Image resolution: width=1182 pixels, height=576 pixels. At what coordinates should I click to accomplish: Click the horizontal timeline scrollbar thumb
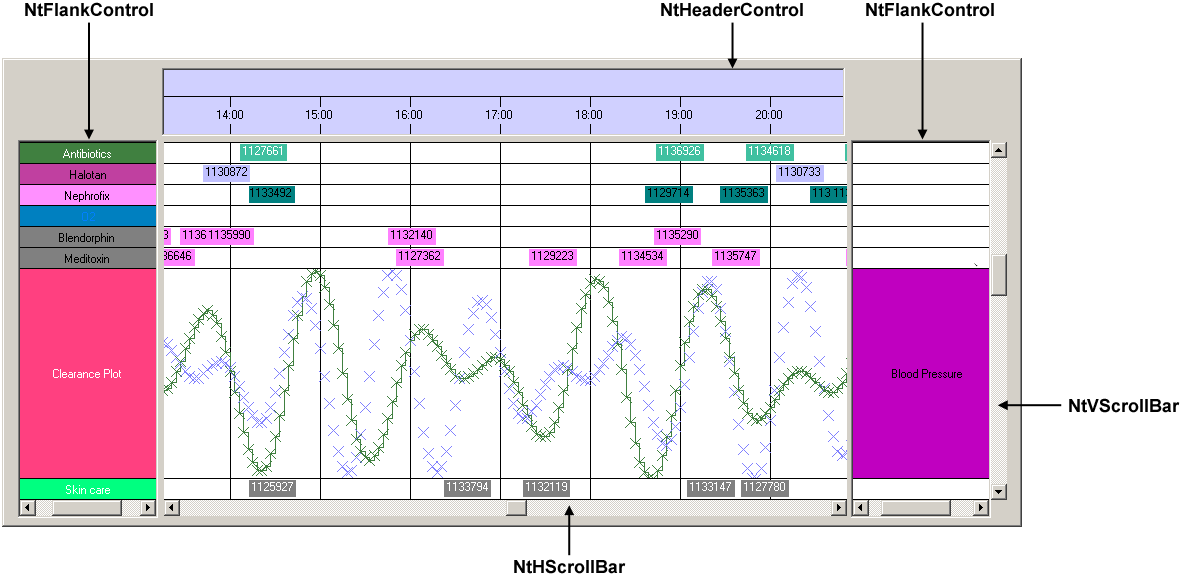tap(516, 508)
